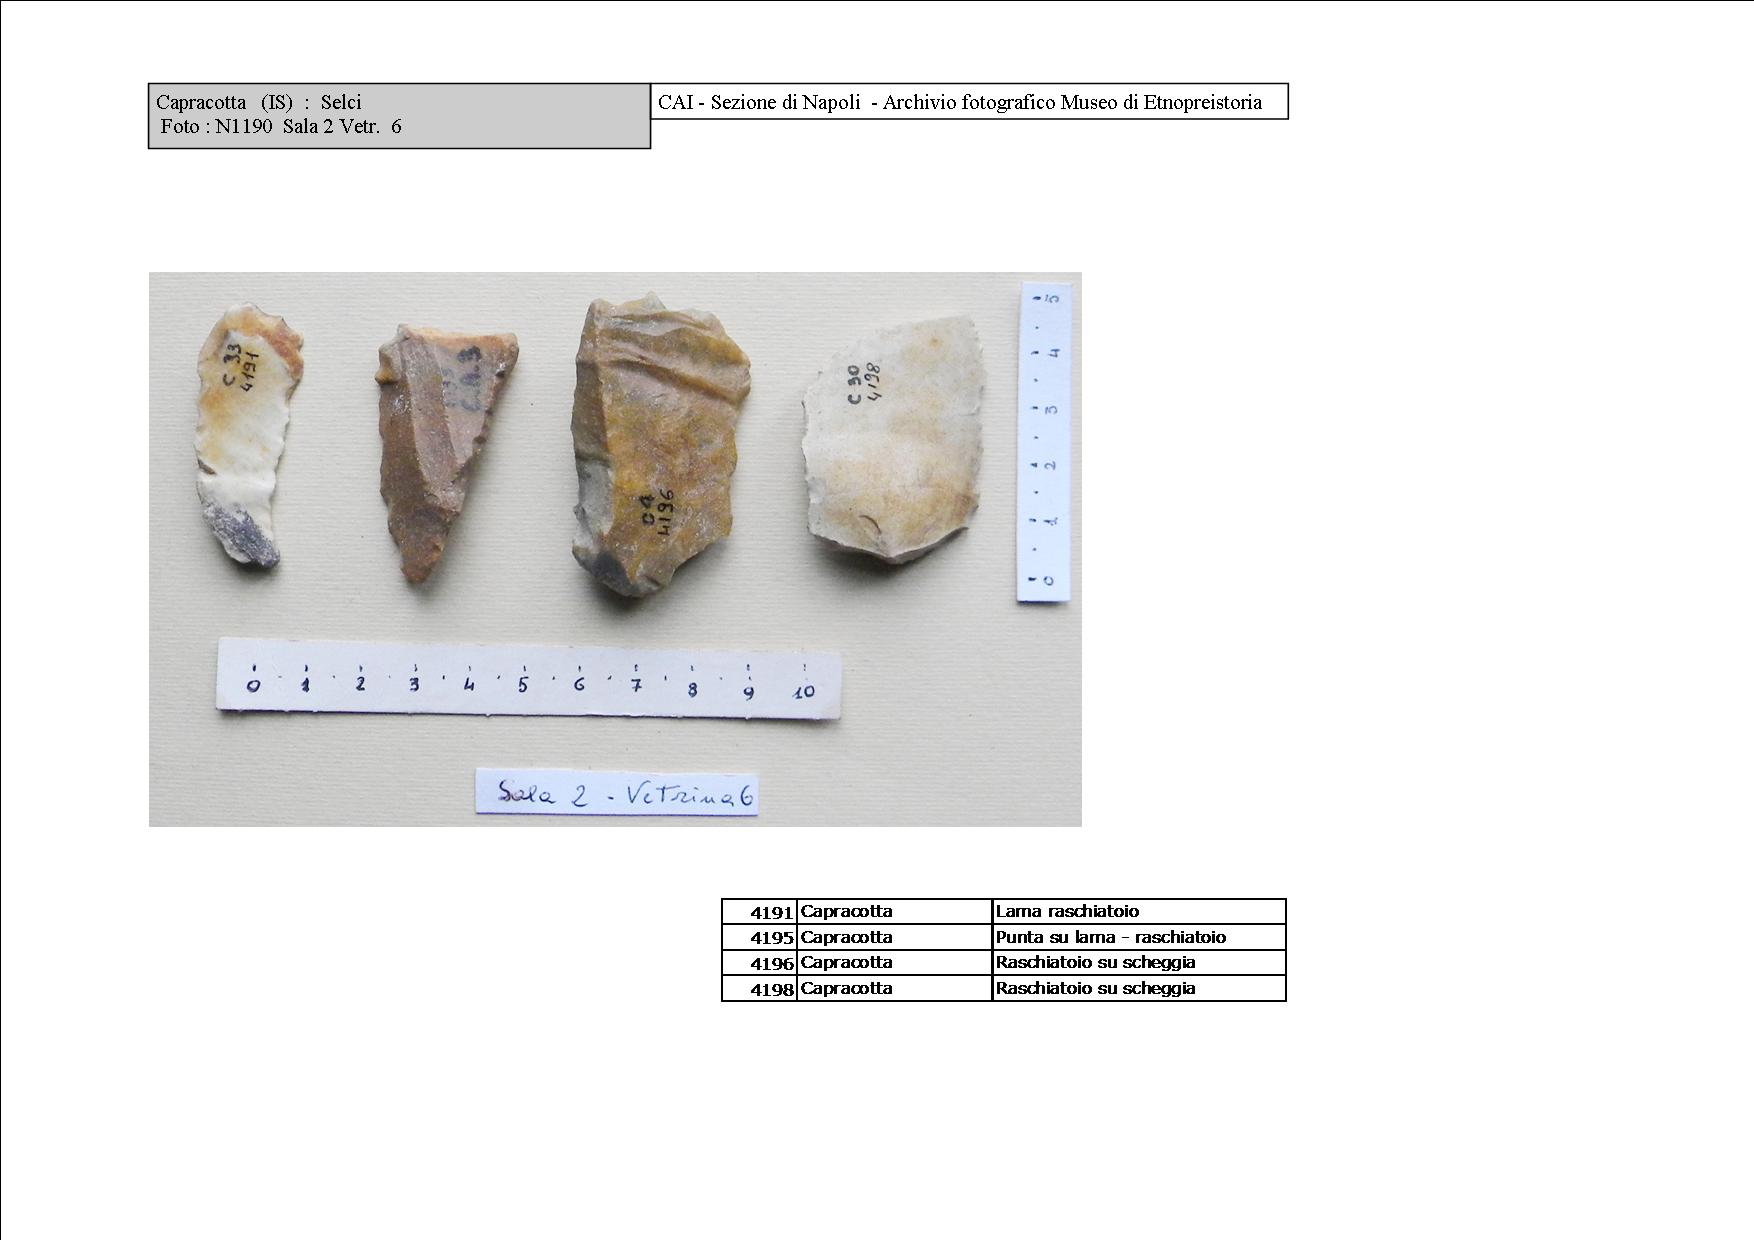This screenshot has width=1754, height=1240.
Task: Click 'Raschiatoio su scheggia' cell in row 4198
Action: [1139, 989]
